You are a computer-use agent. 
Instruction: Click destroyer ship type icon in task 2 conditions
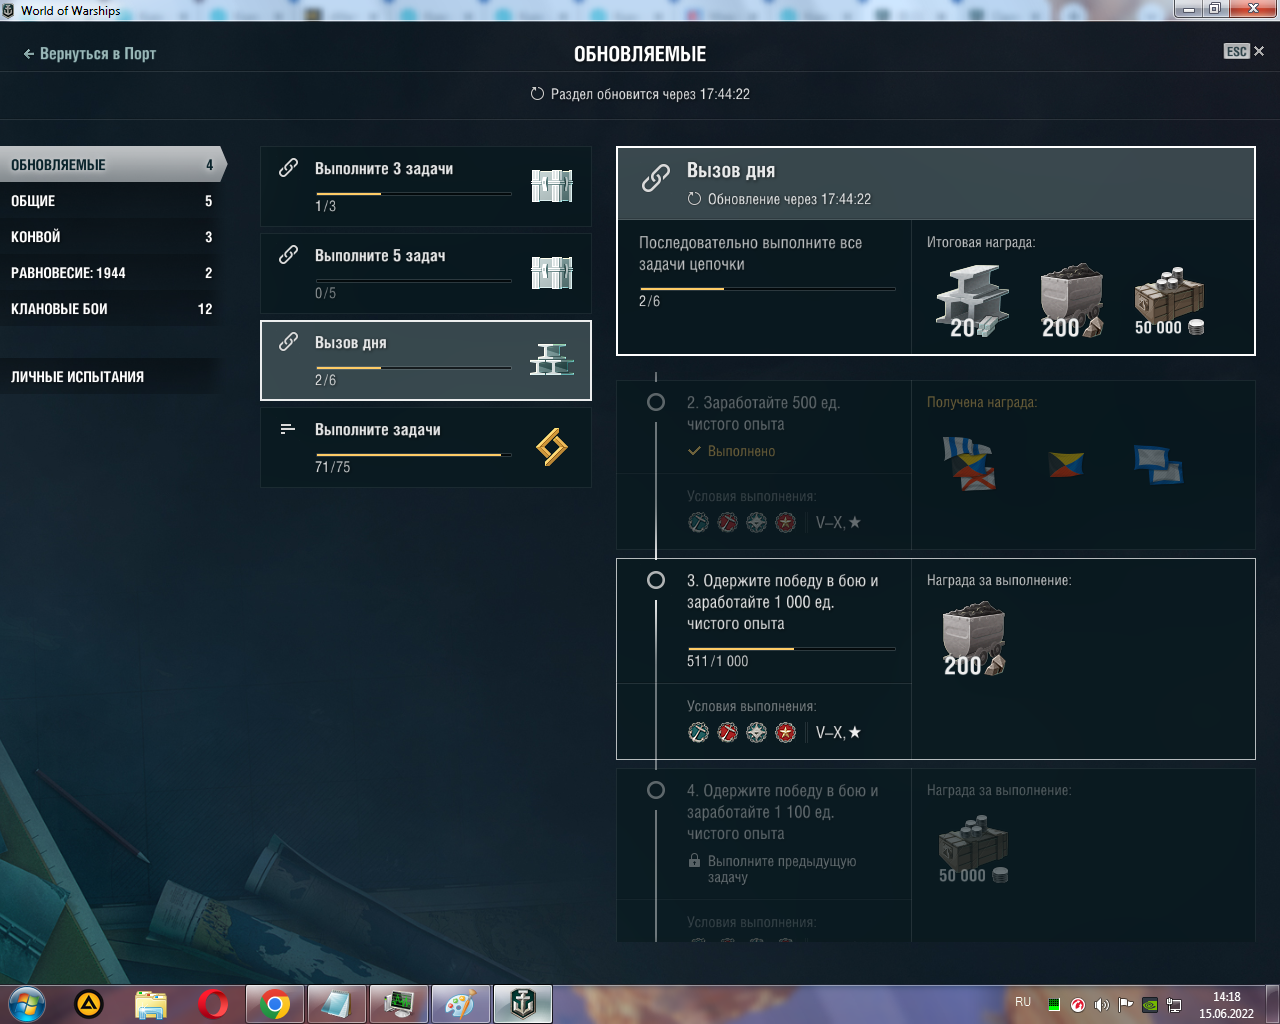coord(699,522)
